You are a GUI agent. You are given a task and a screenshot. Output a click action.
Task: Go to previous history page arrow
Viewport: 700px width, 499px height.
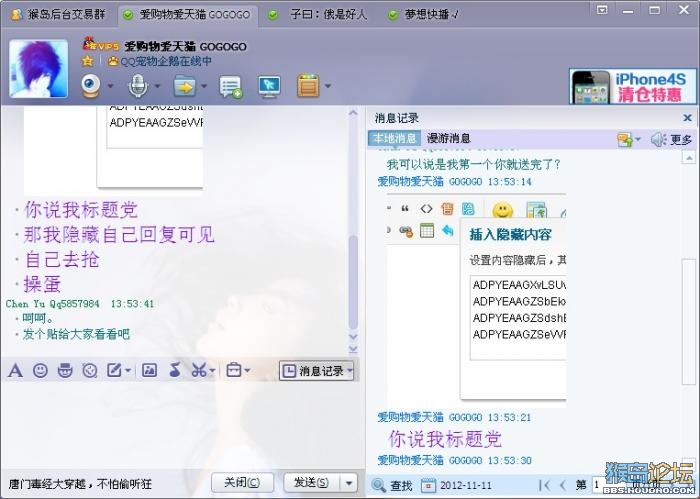562,485
